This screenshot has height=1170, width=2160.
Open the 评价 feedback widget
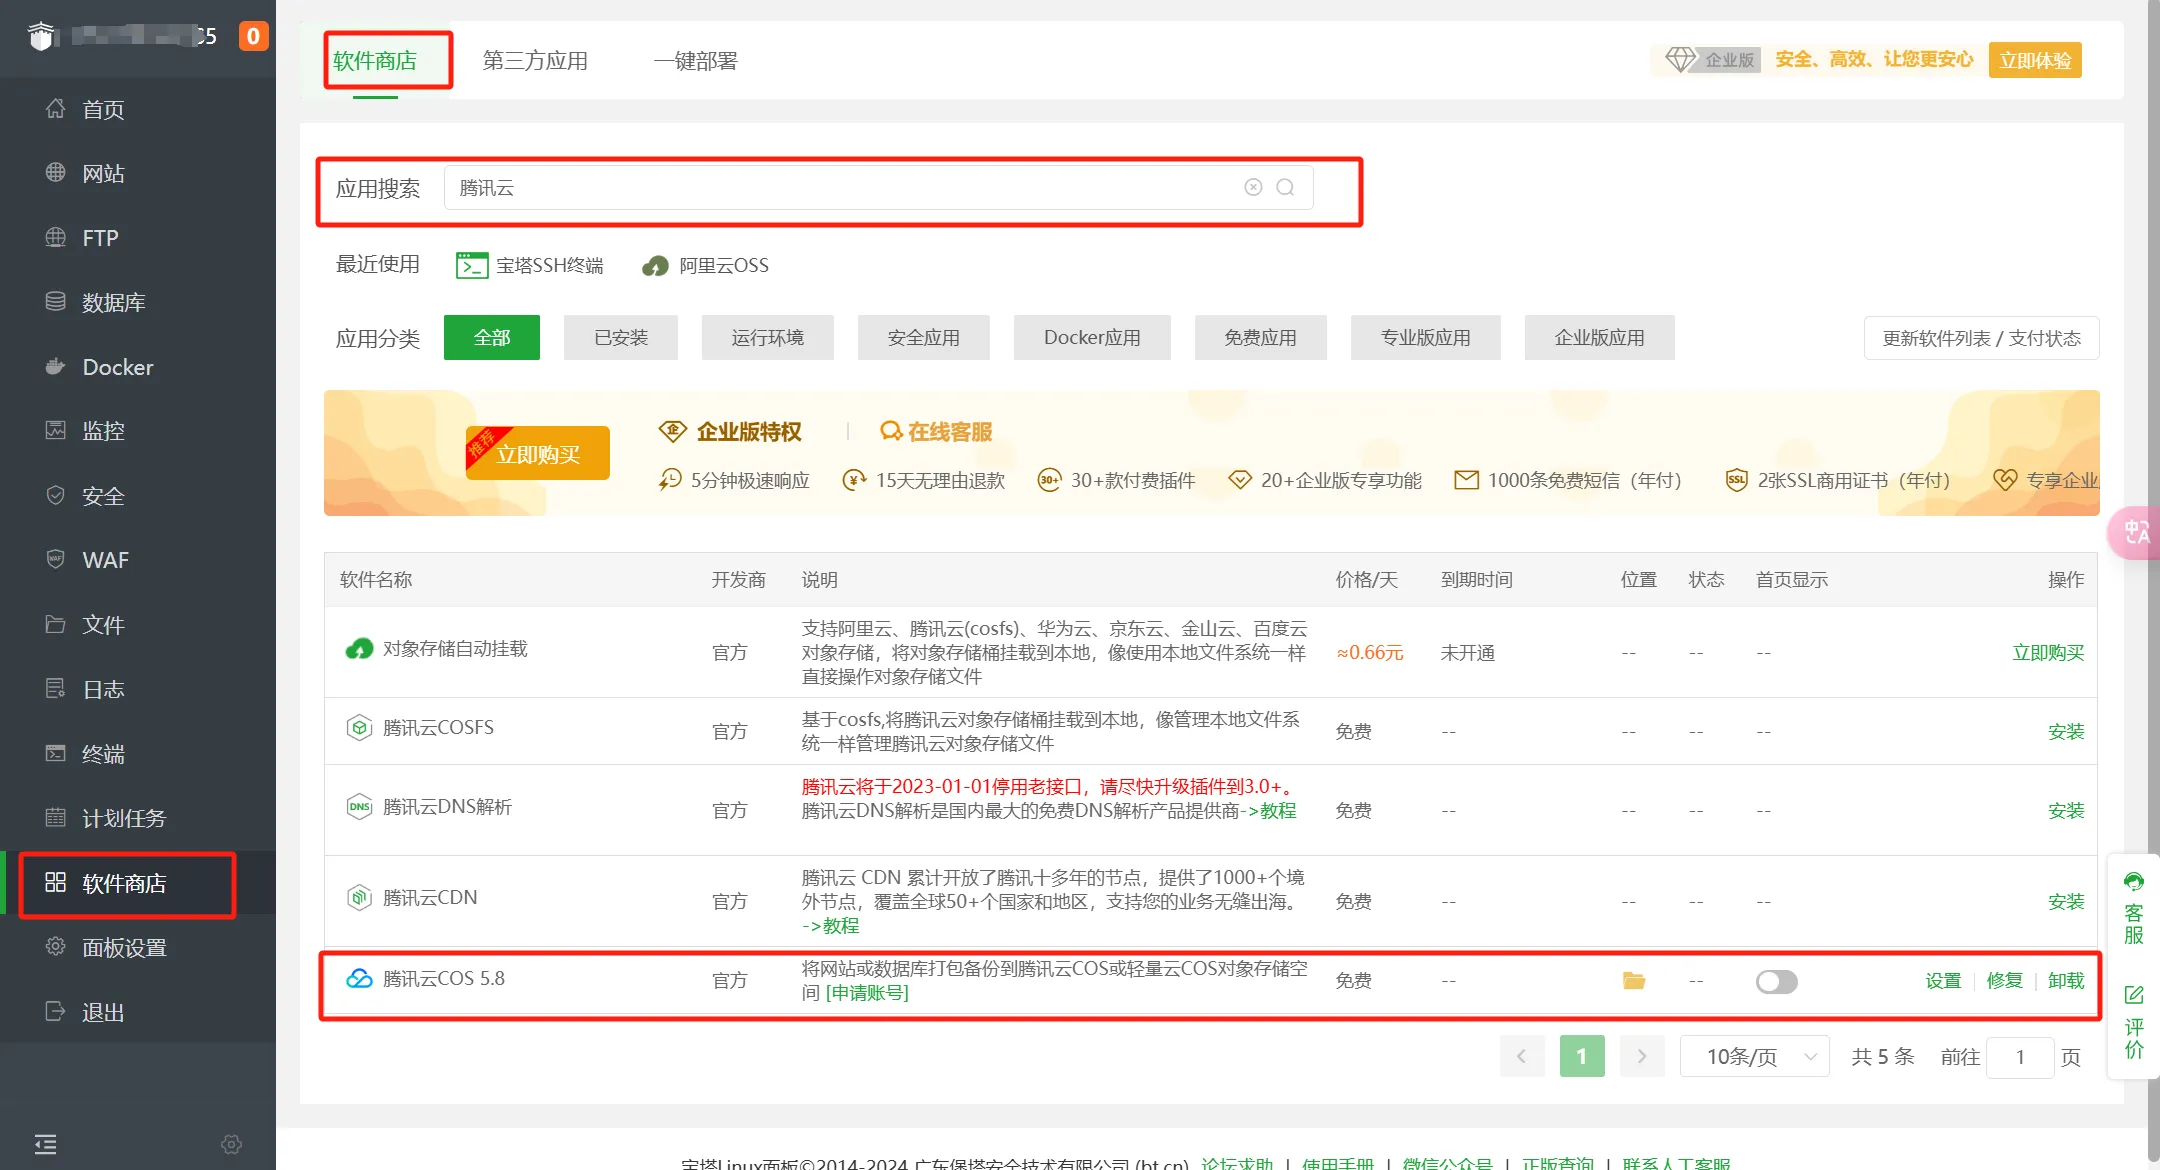2134,1022
